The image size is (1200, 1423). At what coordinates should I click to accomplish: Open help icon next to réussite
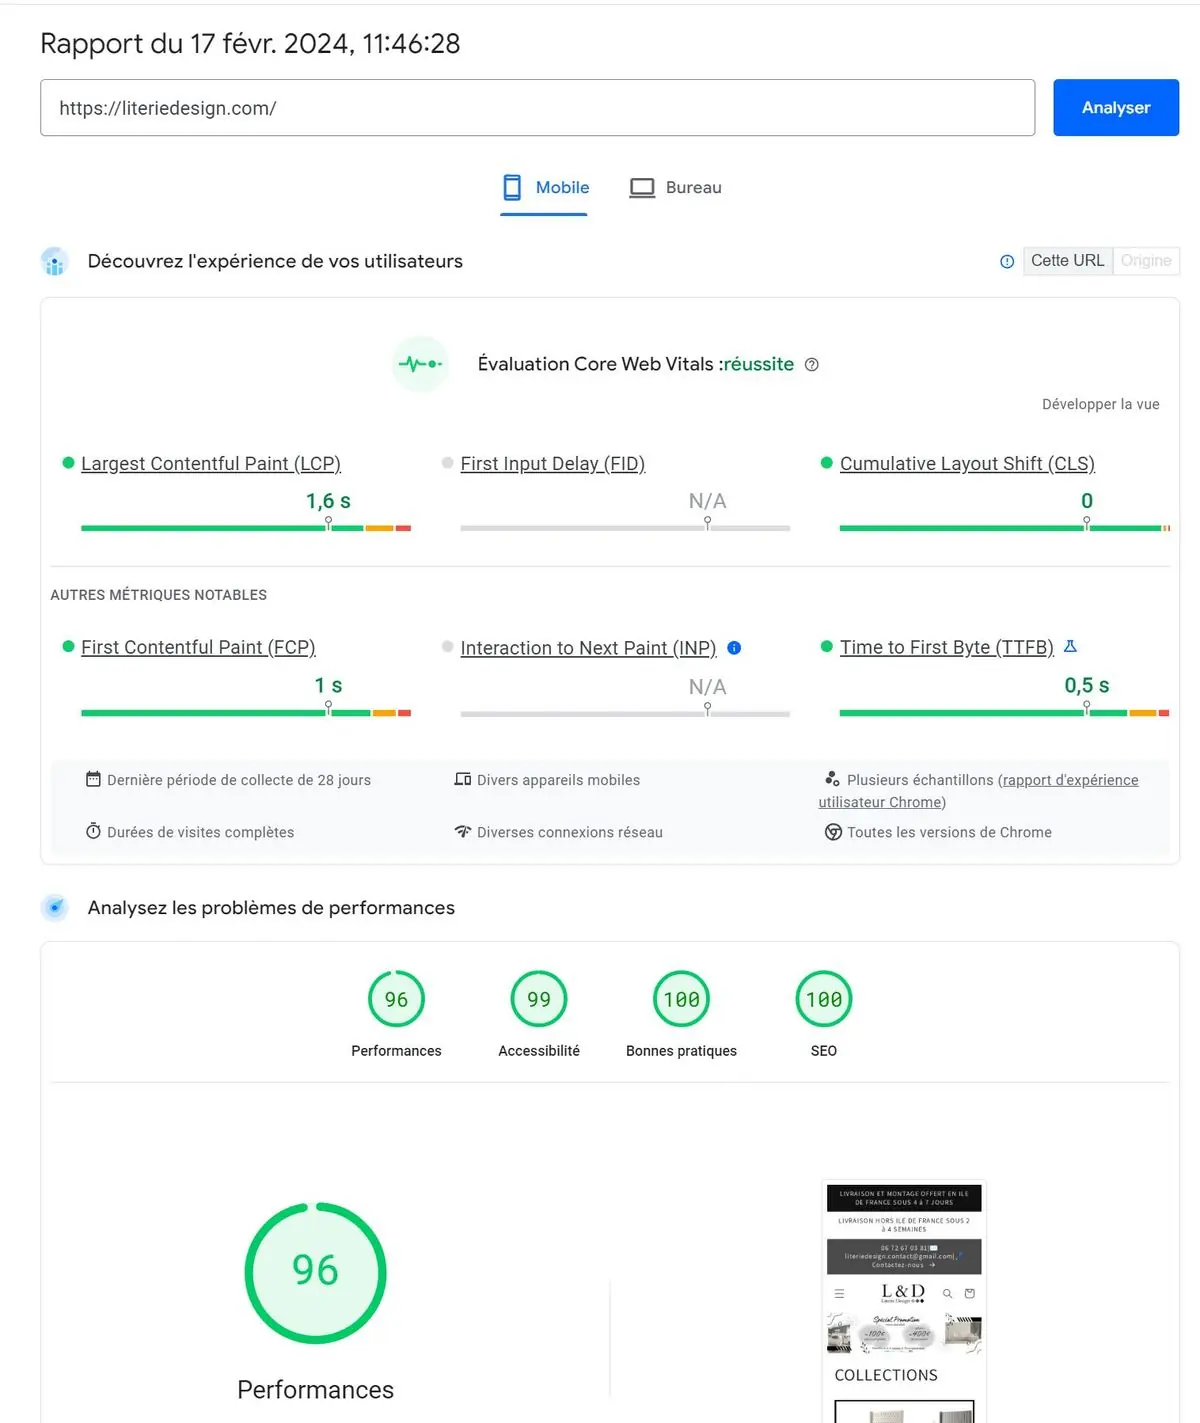click(x=812, y=365)
